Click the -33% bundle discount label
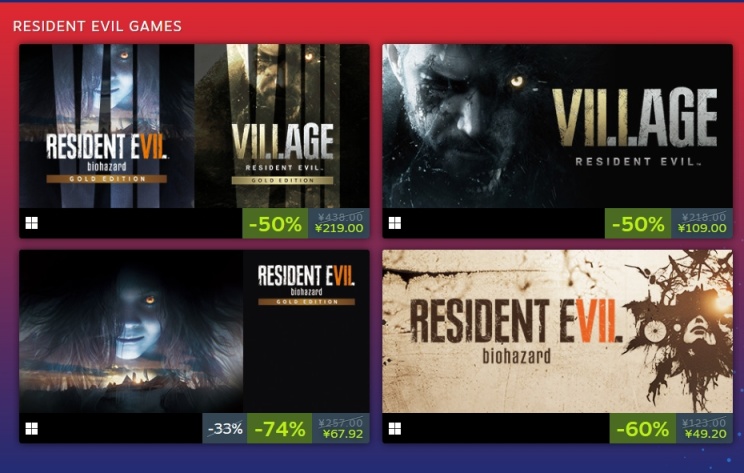 pyautogui.click(x=225, y=429)
